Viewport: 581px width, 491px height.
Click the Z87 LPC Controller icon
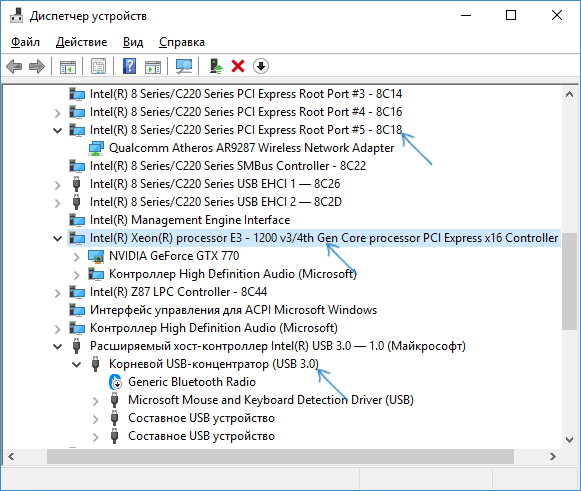77,292
